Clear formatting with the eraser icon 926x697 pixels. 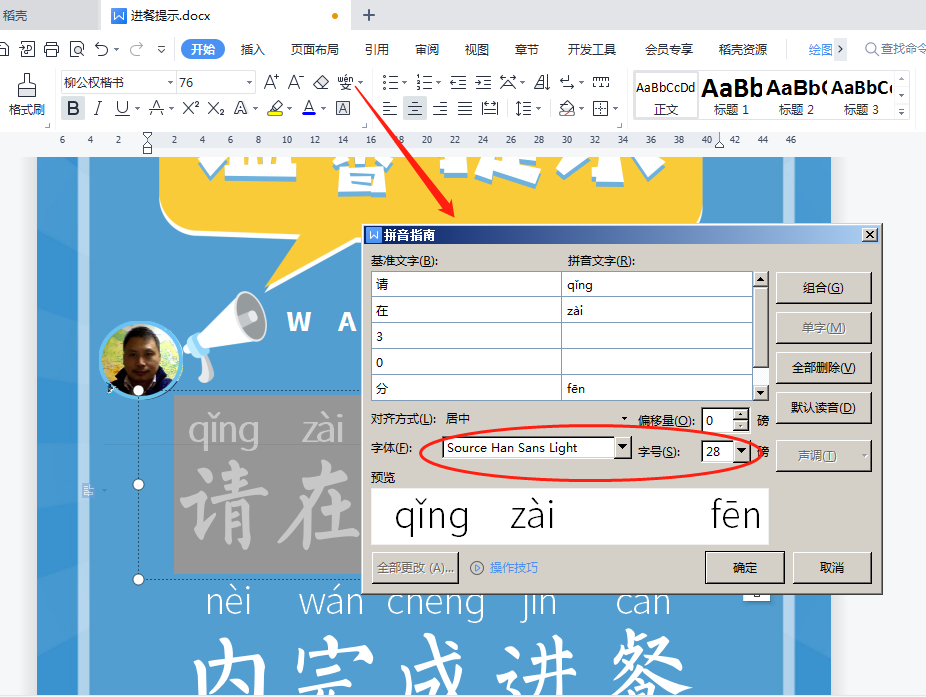tap(321, 82)
